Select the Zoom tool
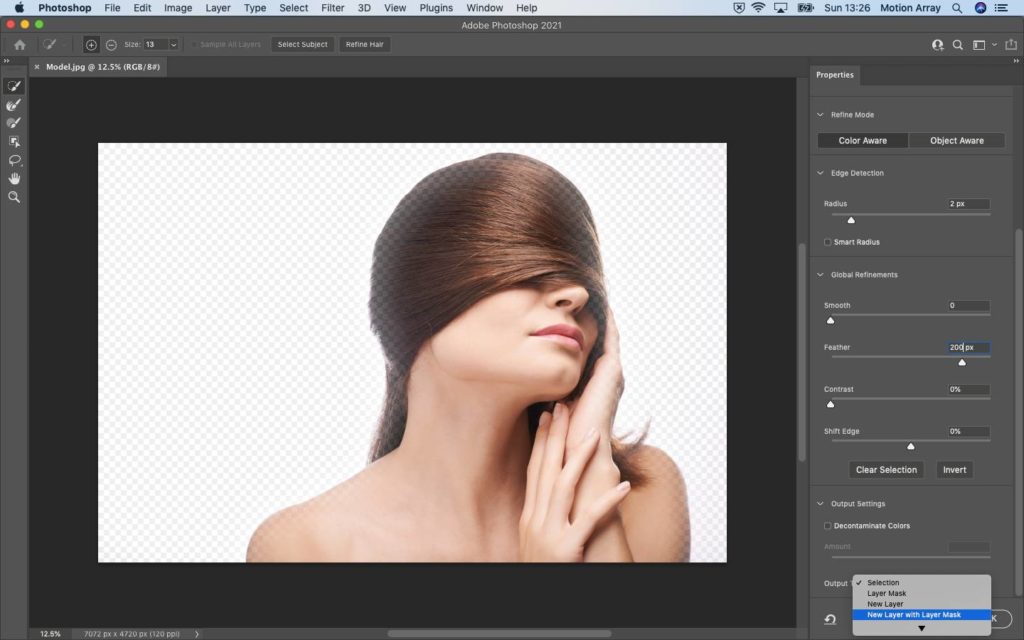 pyautogui.click(x=14, y=197)
